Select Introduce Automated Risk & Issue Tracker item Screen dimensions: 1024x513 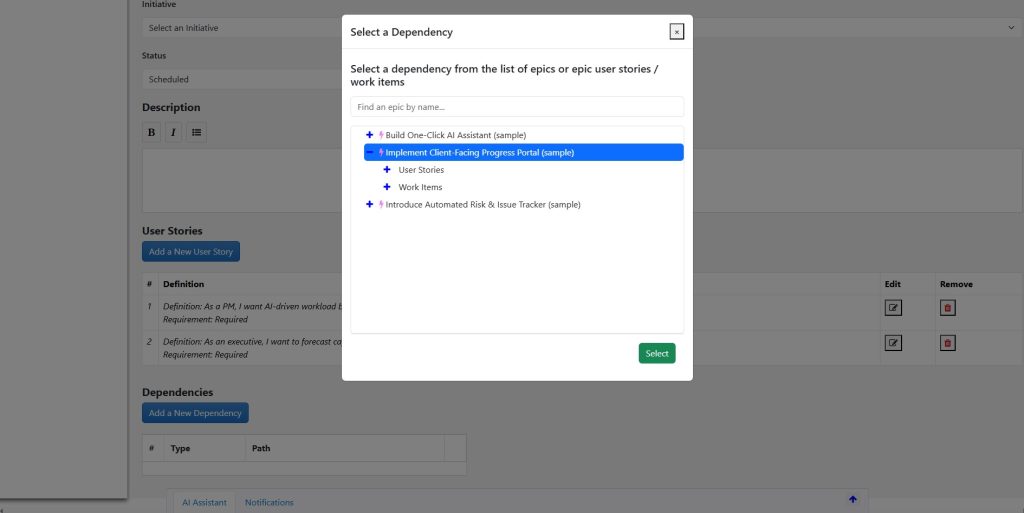point(482,205)
